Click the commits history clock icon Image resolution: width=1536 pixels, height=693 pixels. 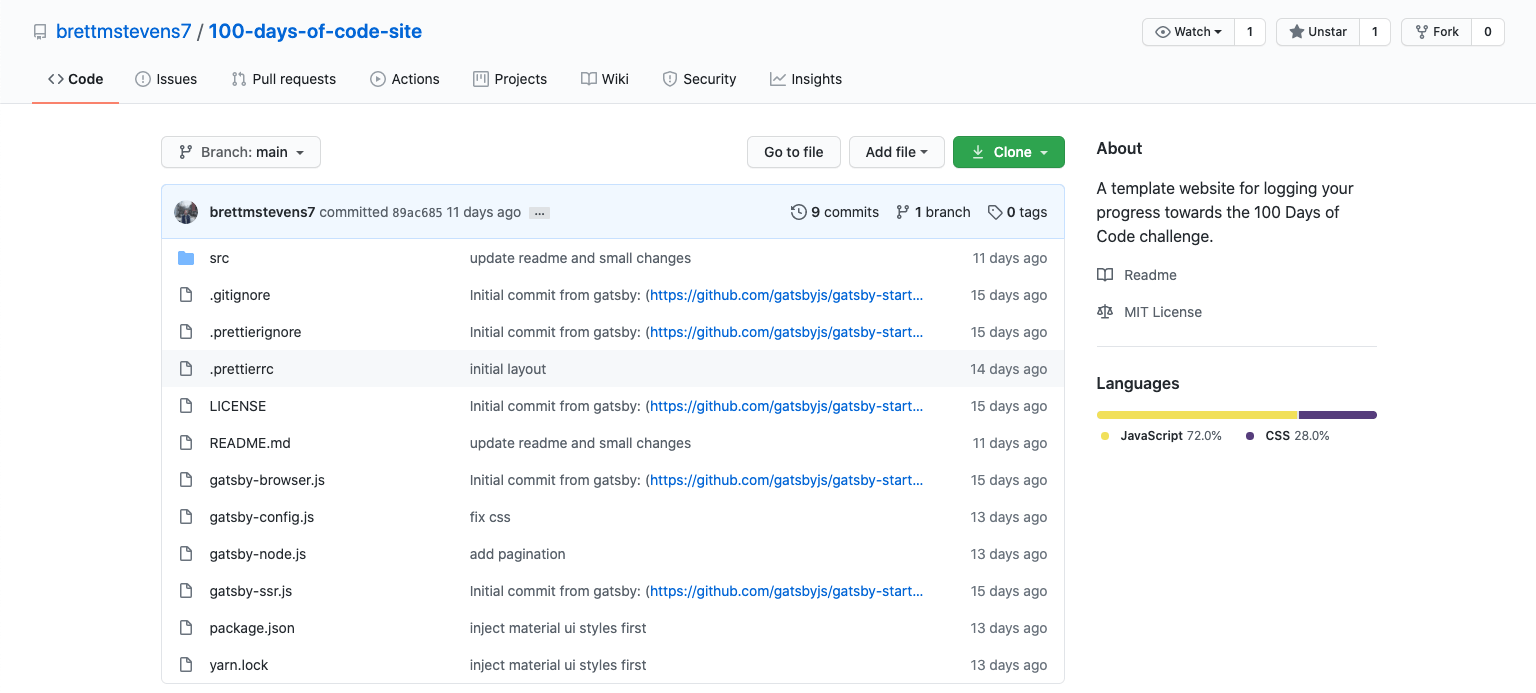pos(798,212)
